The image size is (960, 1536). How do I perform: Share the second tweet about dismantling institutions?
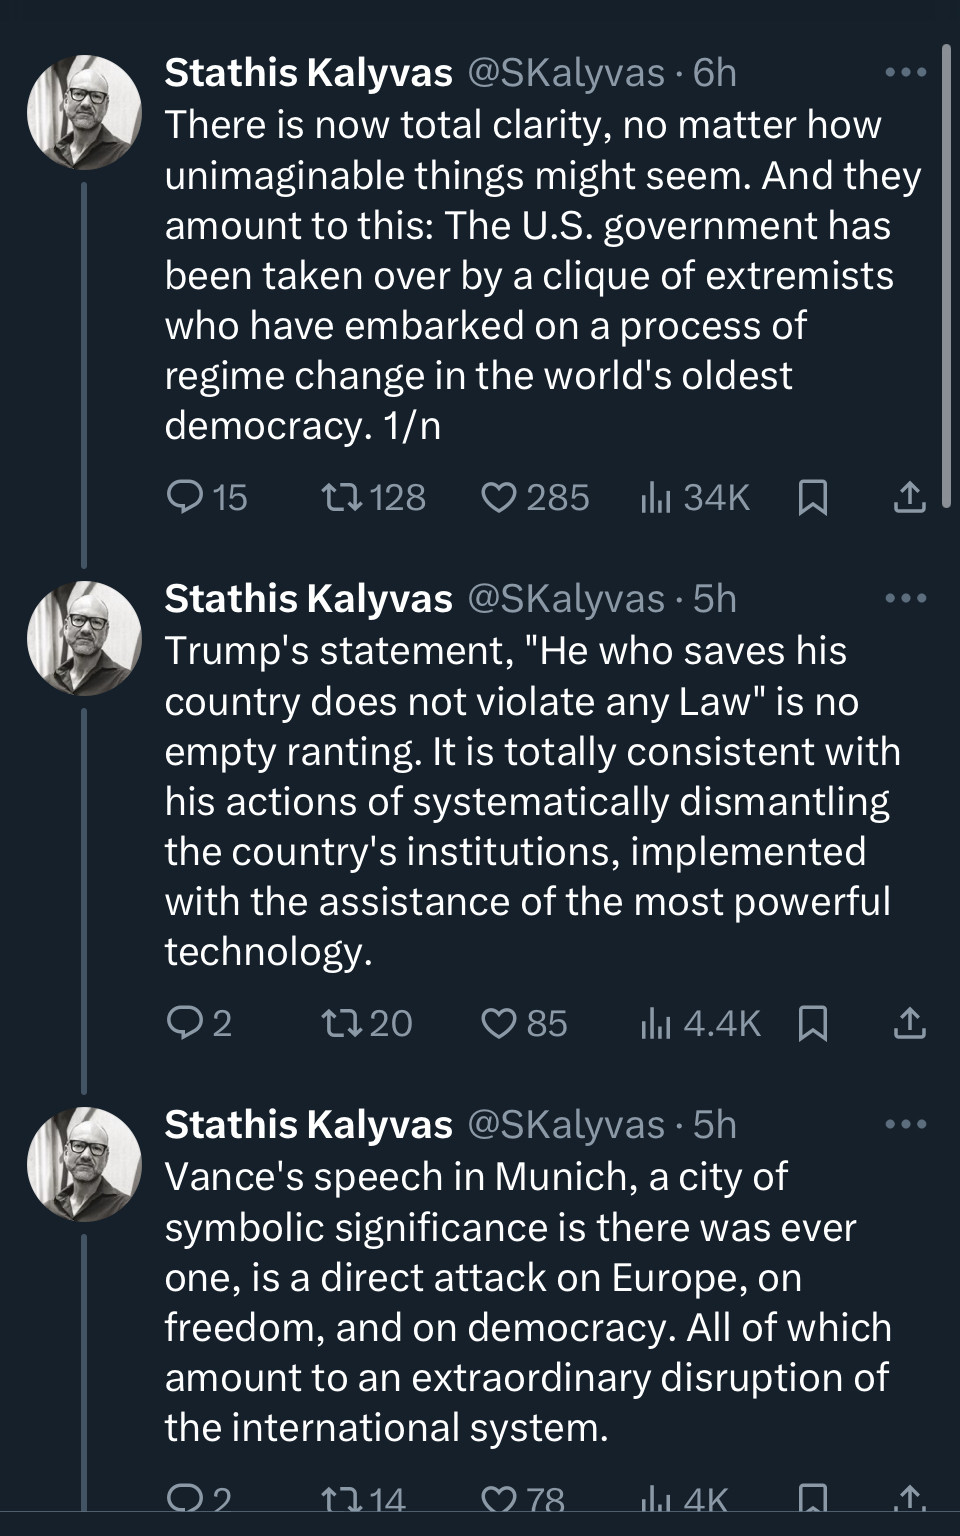point(908,1023)
